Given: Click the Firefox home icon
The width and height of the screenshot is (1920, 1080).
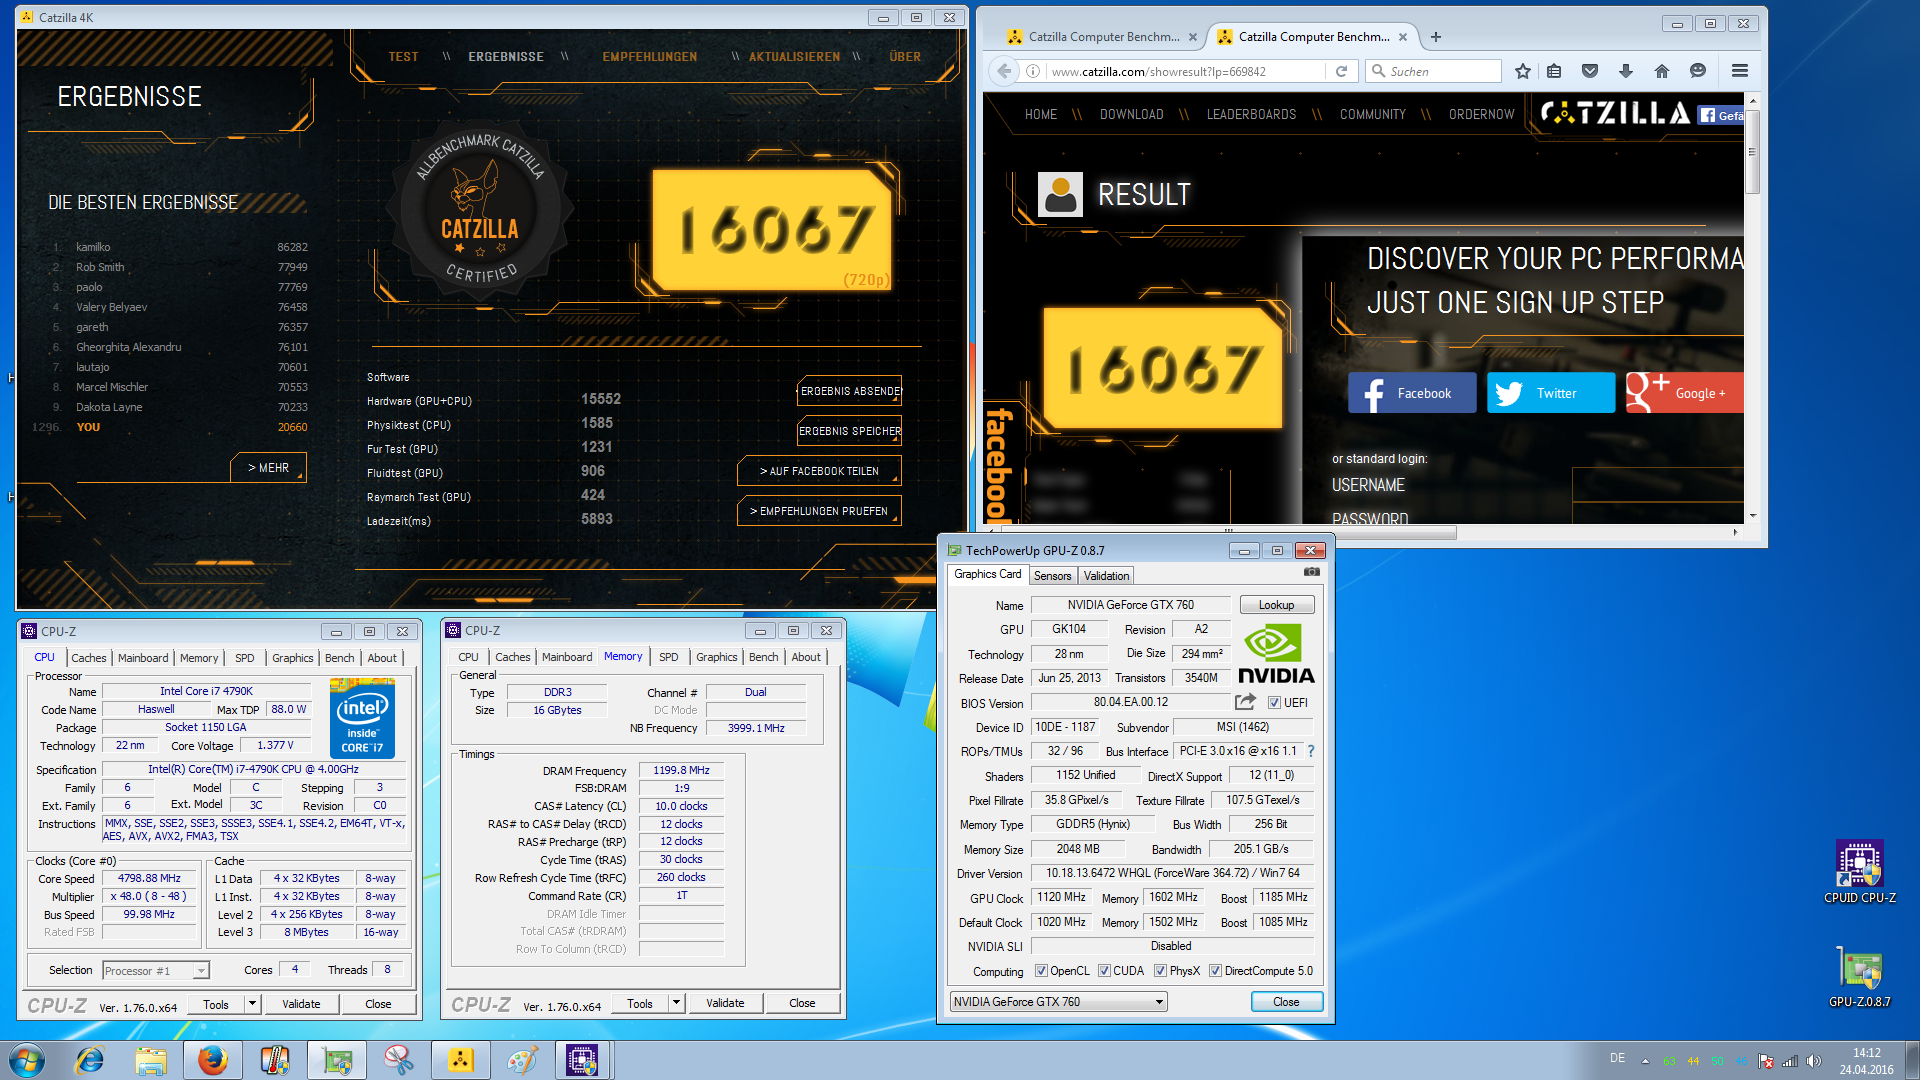Looking at the screenshot, I should 1661,71.
